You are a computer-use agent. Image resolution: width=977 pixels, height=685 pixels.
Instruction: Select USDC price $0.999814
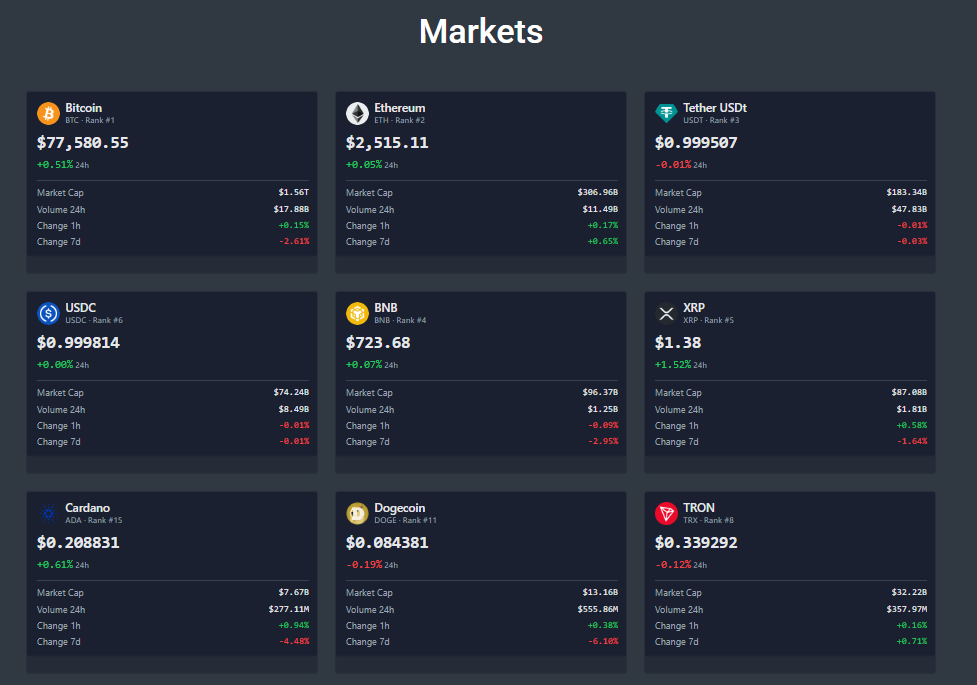point(78,343)
